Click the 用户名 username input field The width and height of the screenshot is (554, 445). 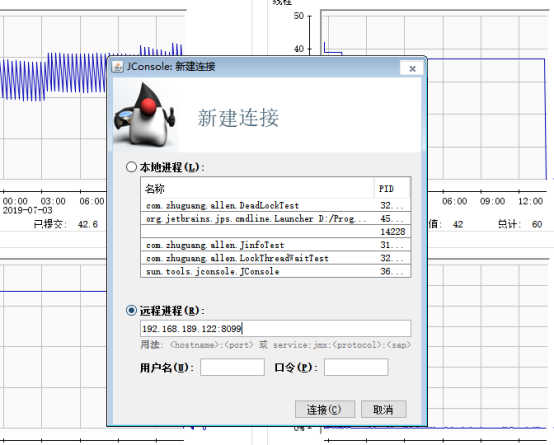pyautogui.click(x=232, y=367)
